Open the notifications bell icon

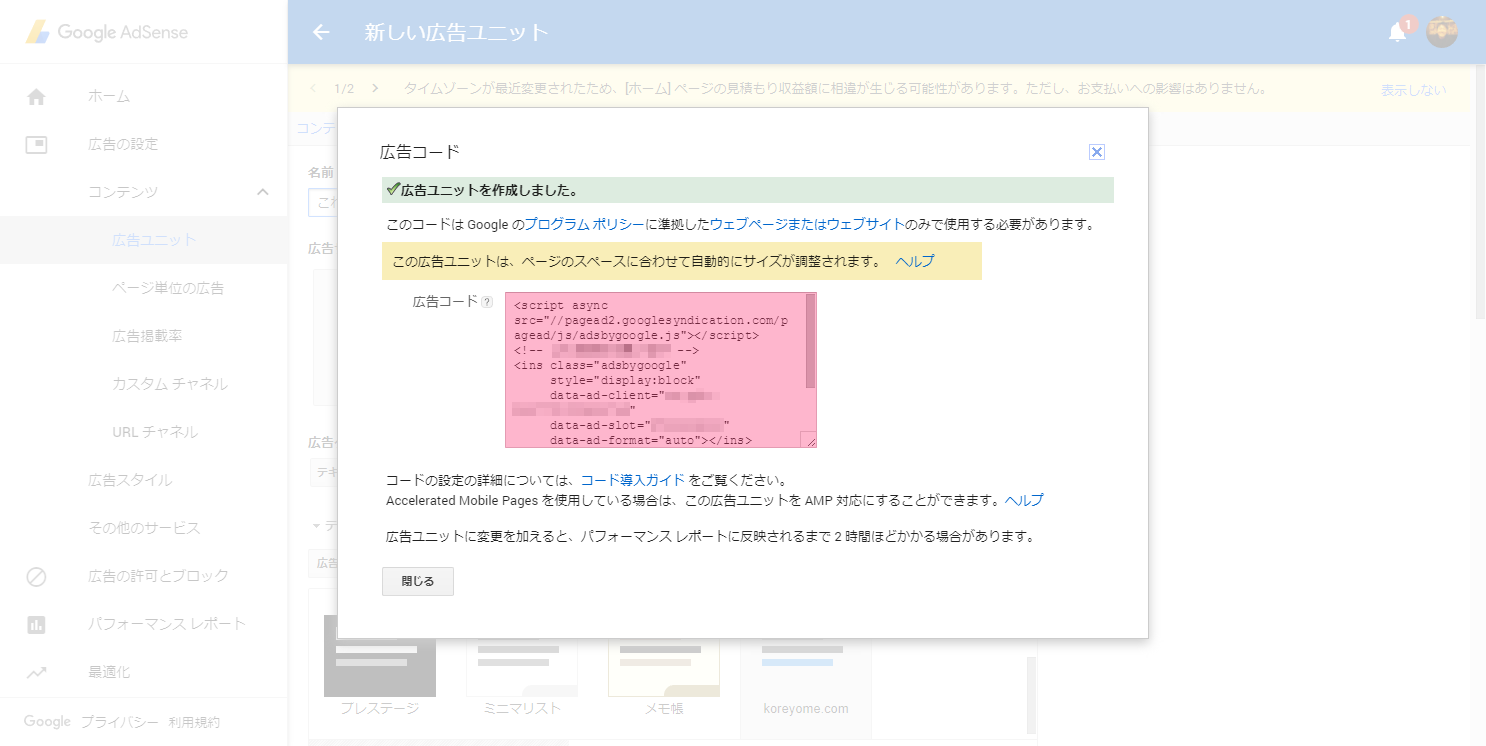tap(1397, 32)
